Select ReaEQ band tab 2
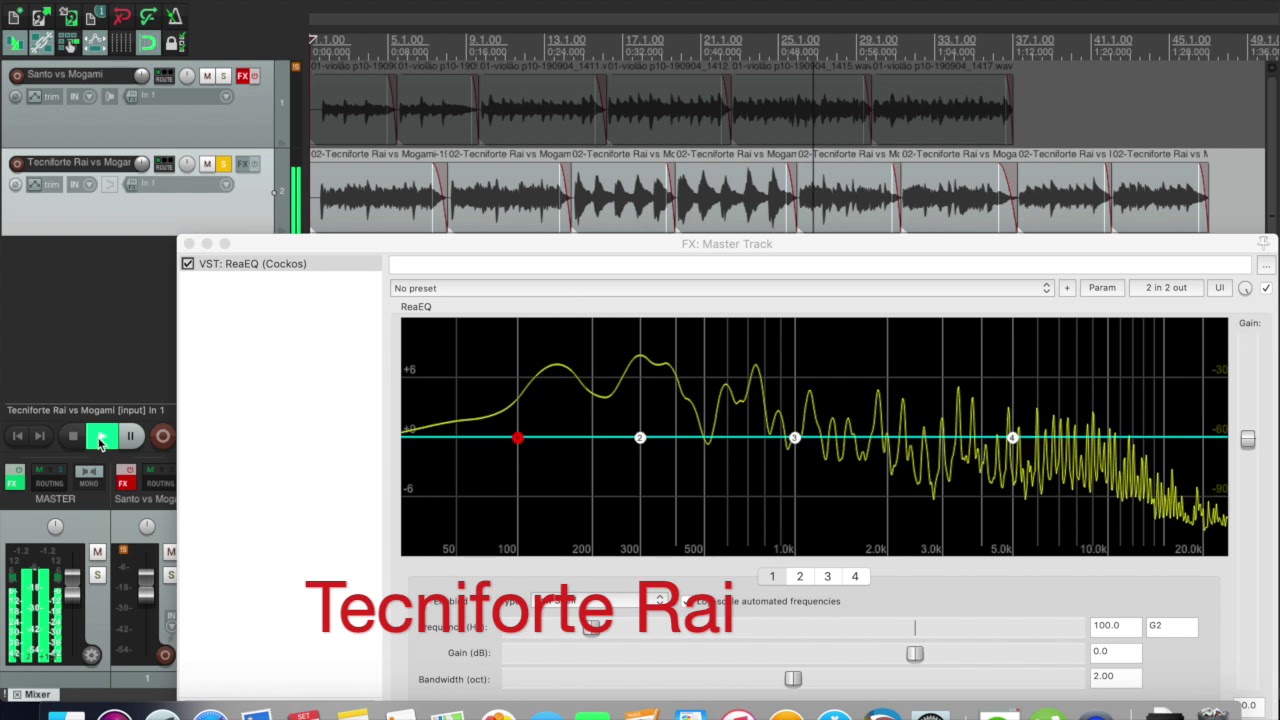The height and width of the screenshot is (720, 1280). [x=800, y=576]
